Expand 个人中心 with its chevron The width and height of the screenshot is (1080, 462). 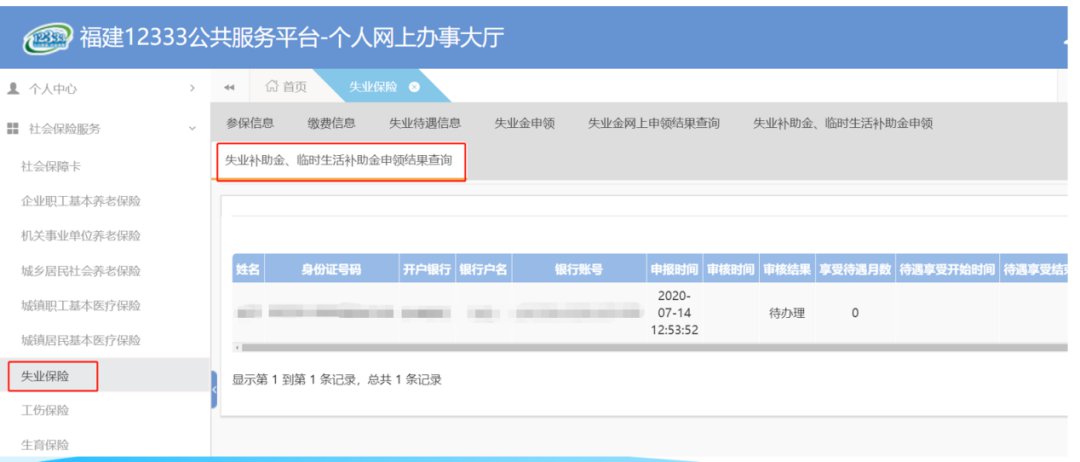tap(192, 88)
